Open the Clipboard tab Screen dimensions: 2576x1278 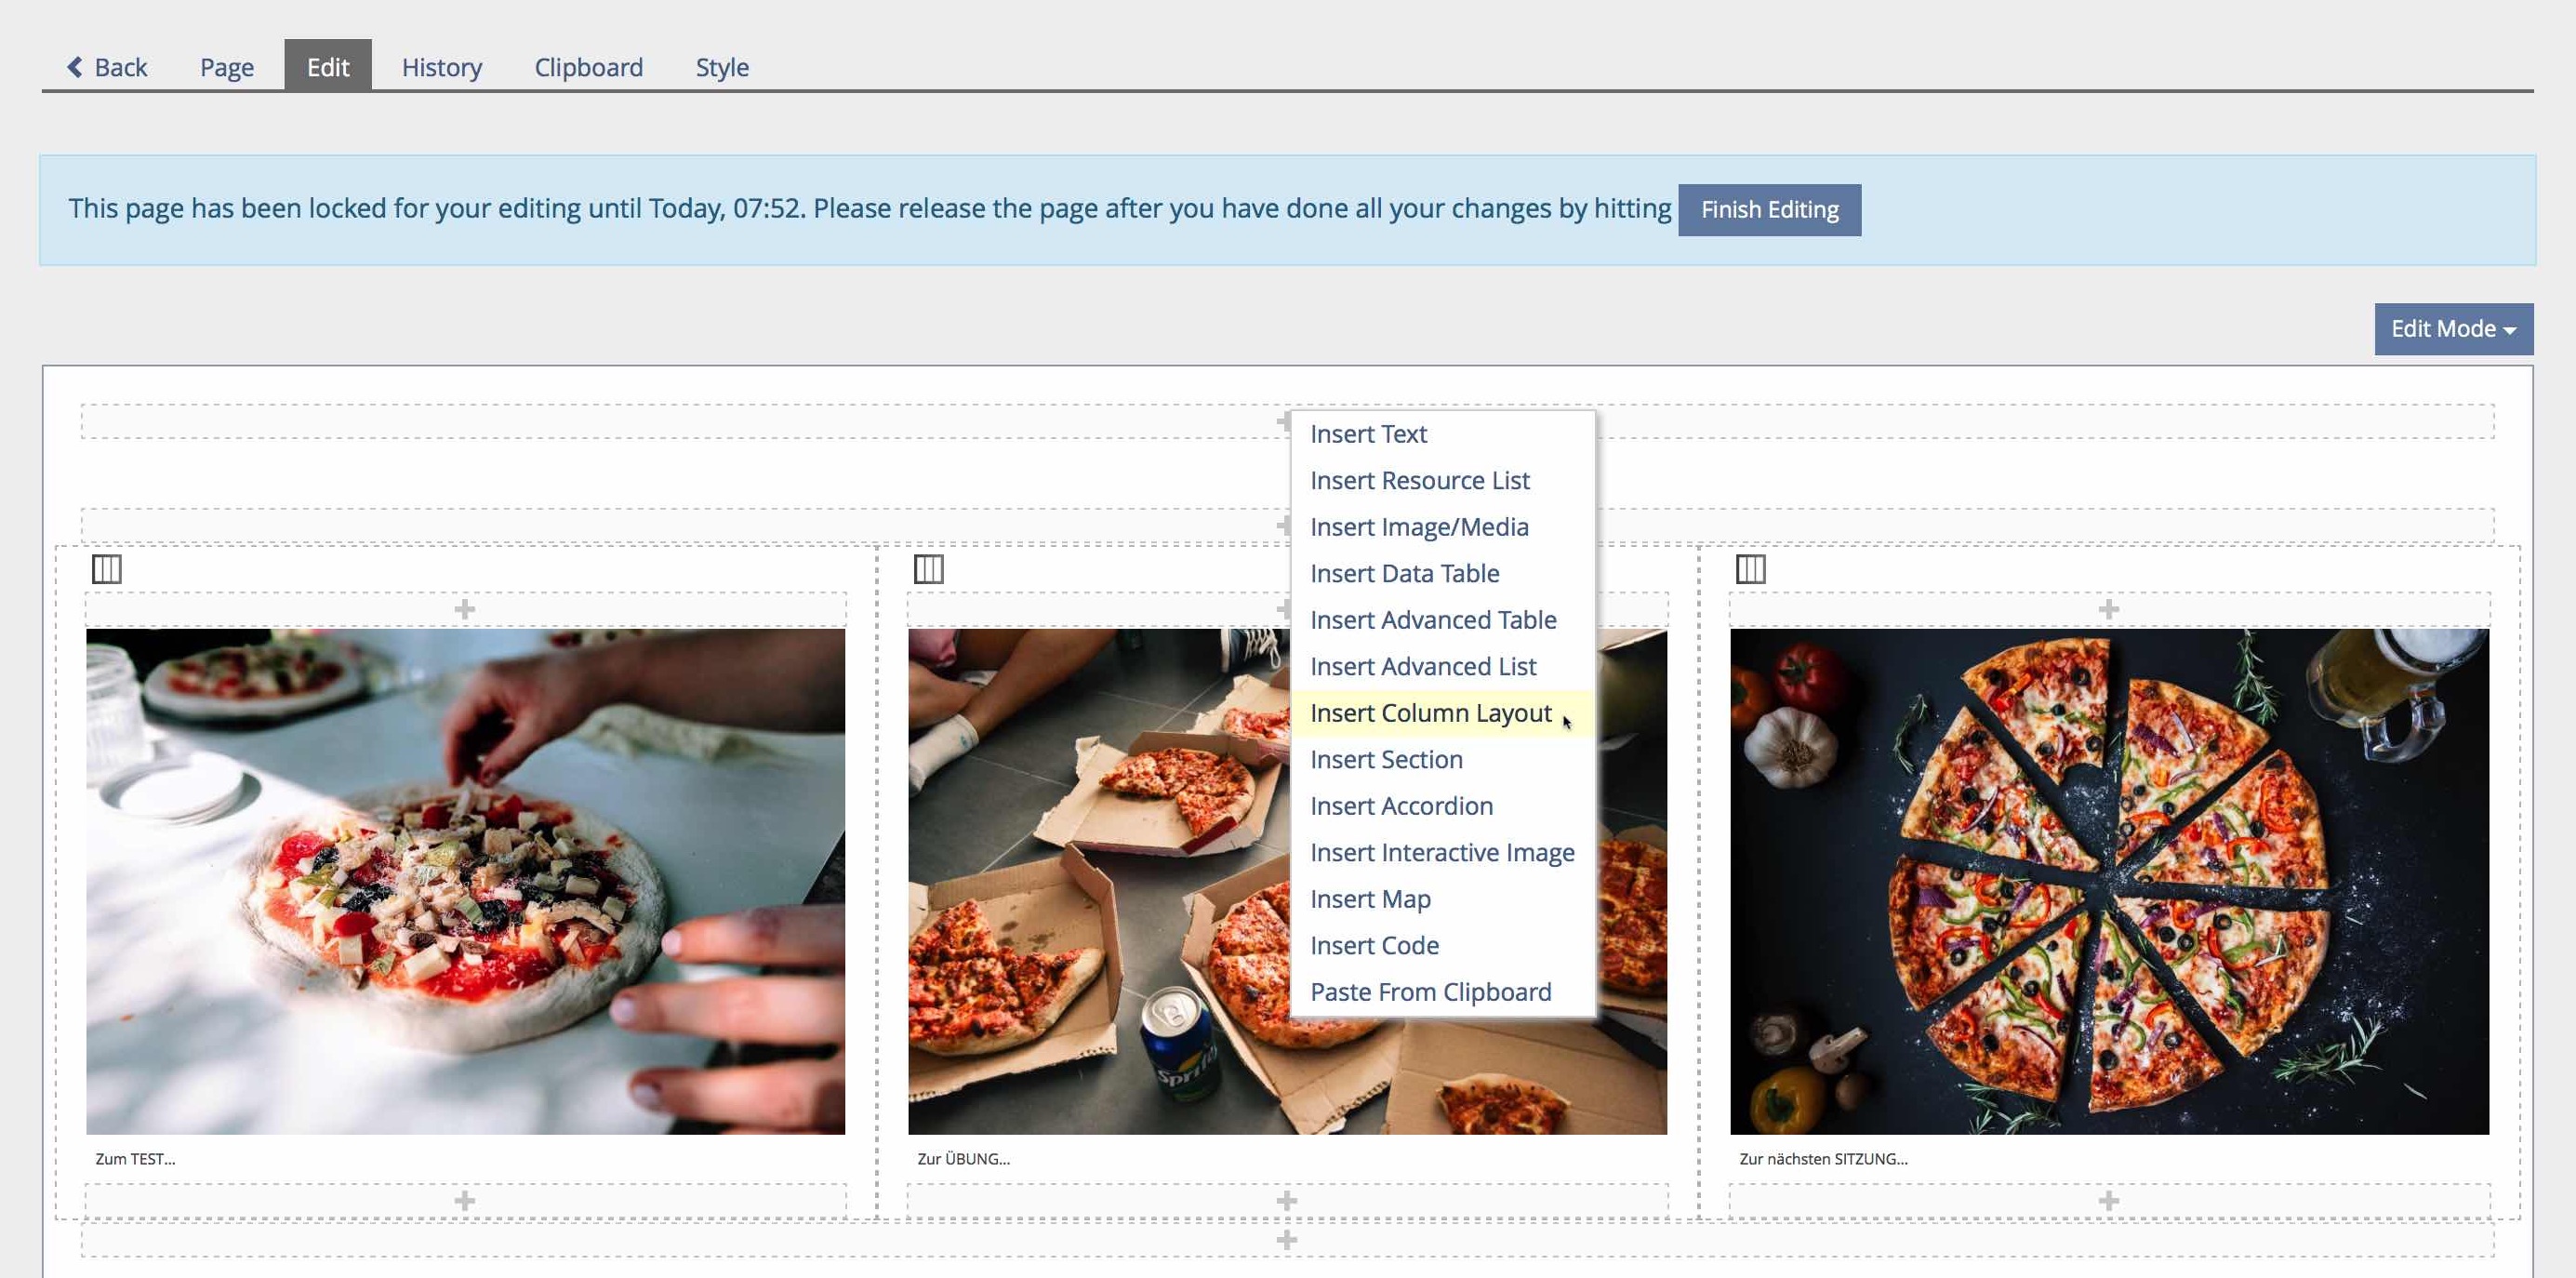click(x=589, y=67)
